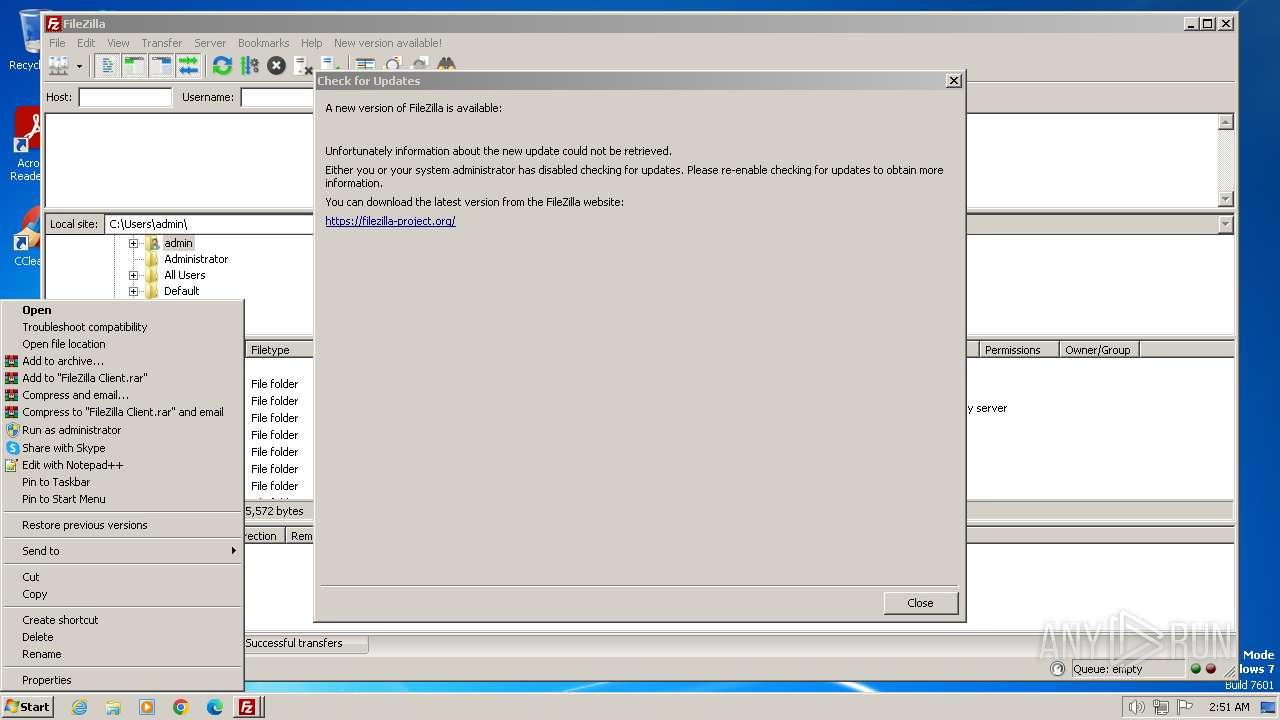Expand the Default folder tree node
Image resolution: width=1280 pixels, height=720 pixels.
[x=133, y=291]
